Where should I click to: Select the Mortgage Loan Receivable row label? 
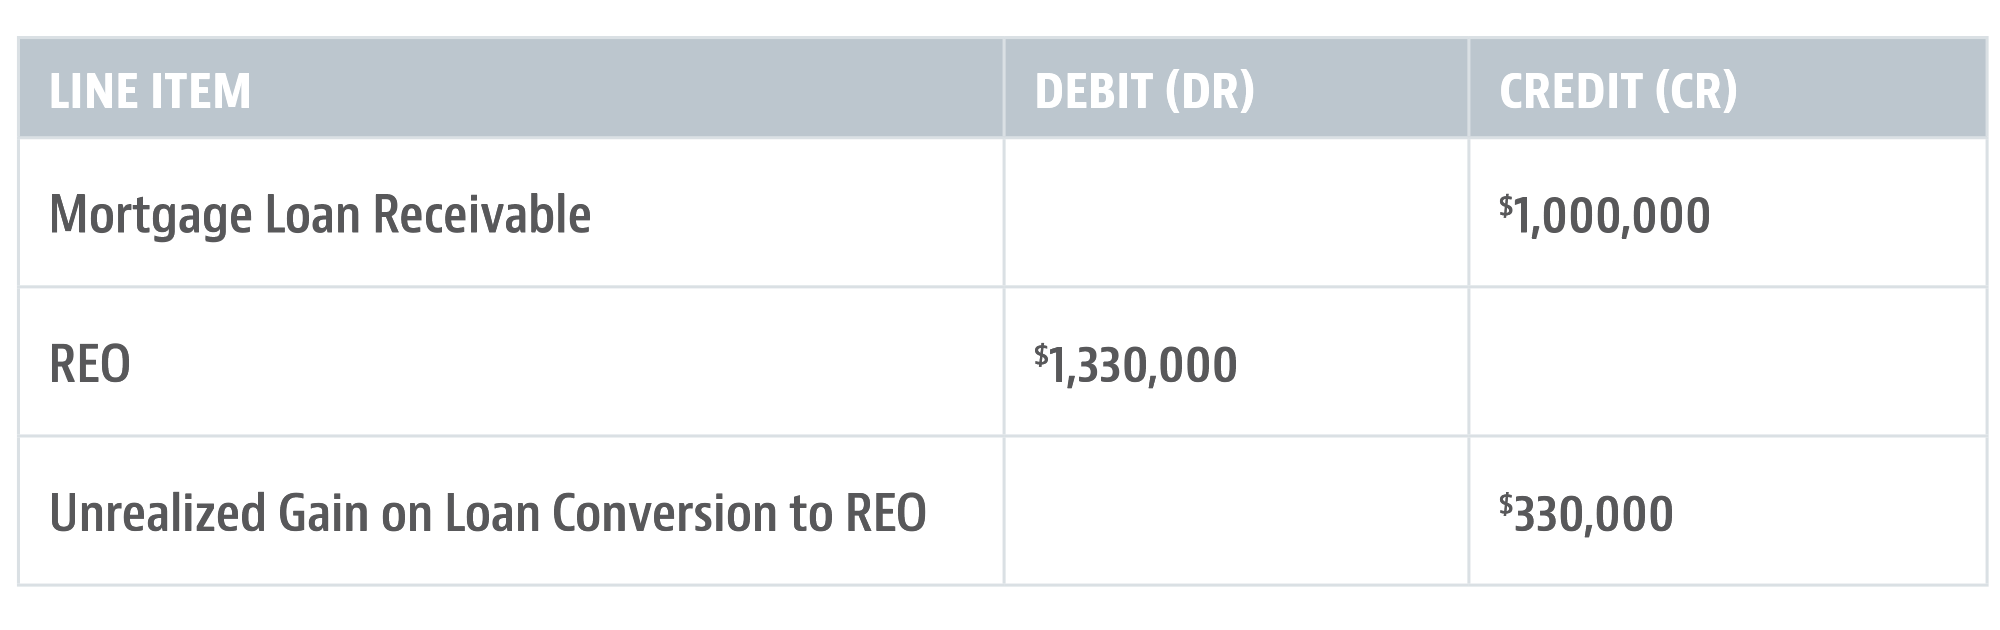click(x=320, y=215)
